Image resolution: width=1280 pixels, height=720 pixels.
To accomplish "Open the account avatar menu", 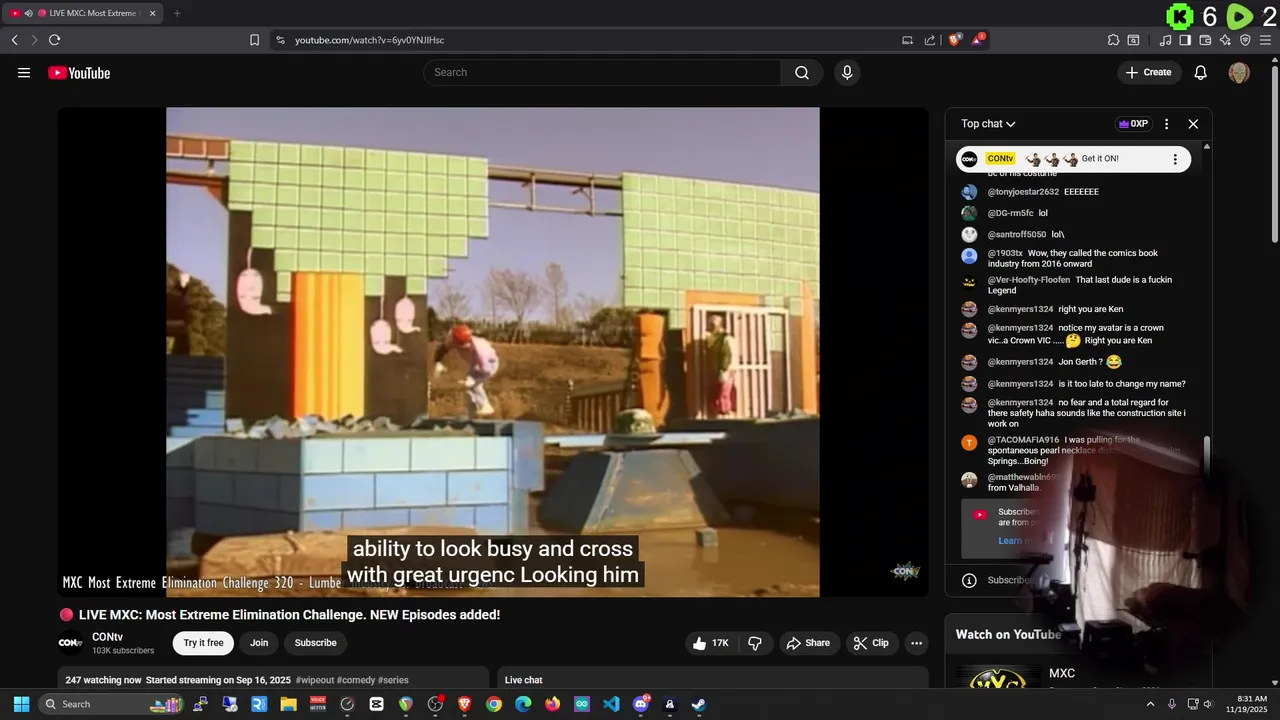I will 1239,72.
